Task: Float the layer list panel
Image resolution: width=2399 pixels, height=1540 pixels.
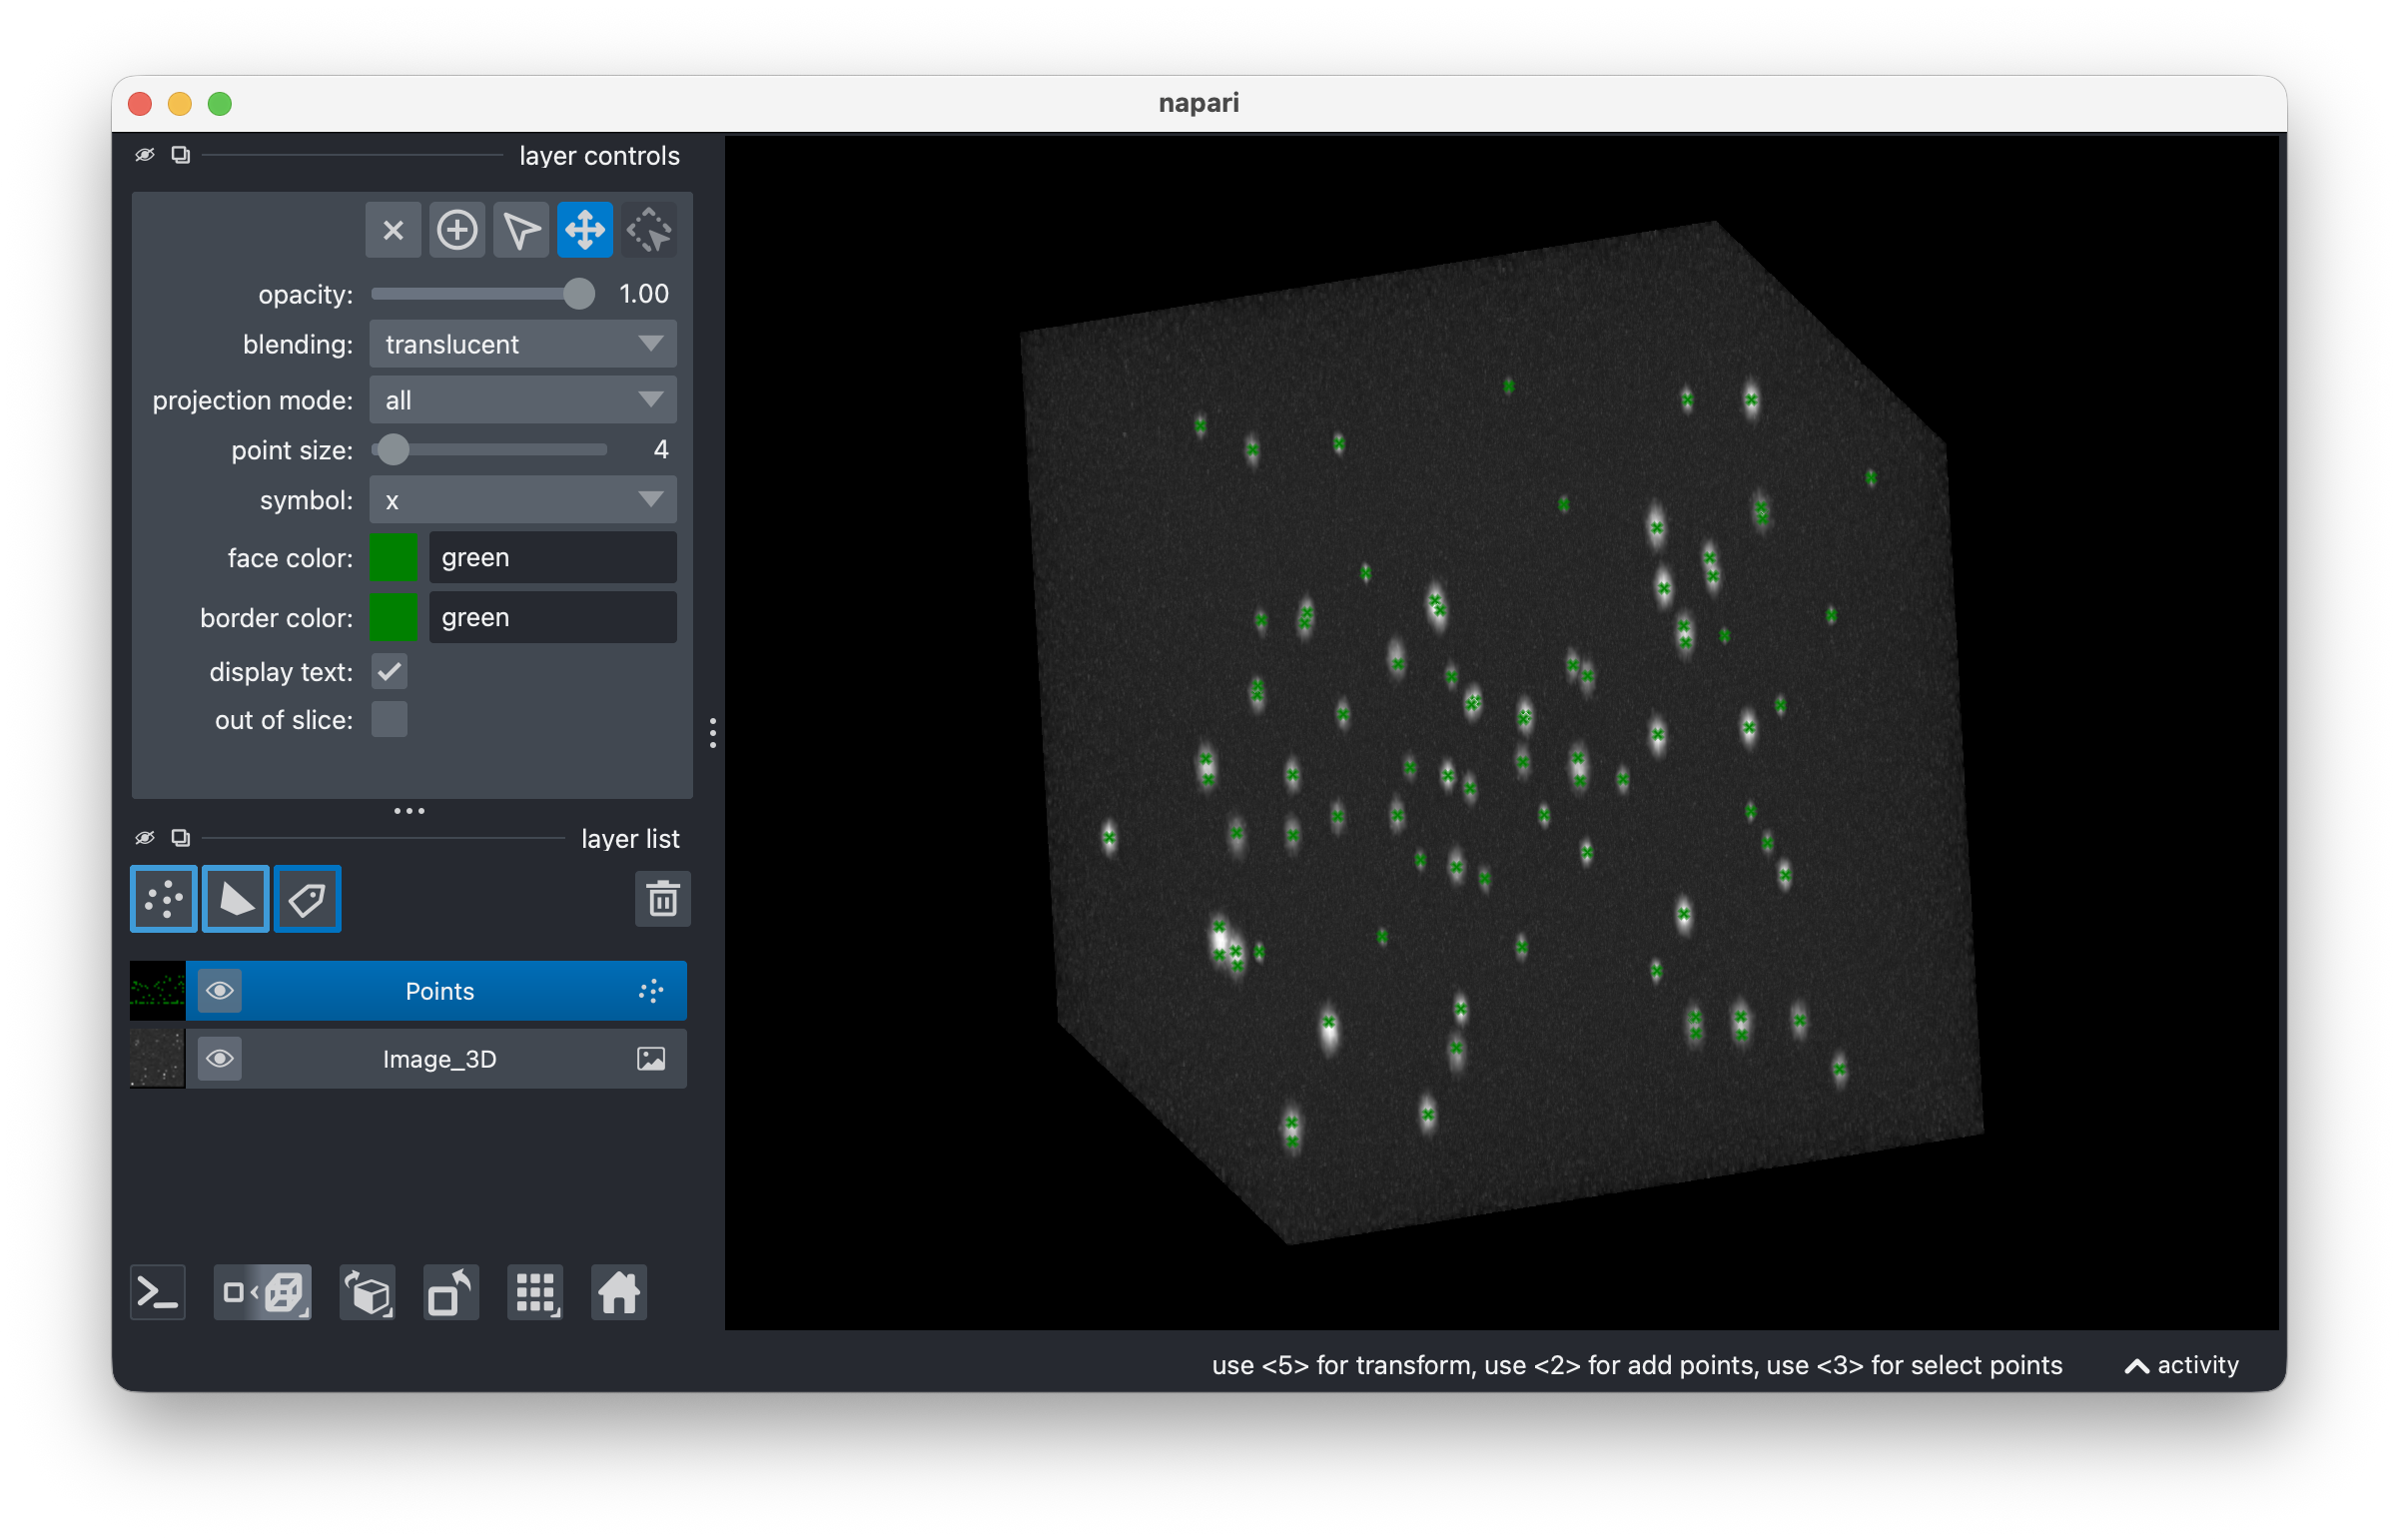Action: tap(181, 838)
